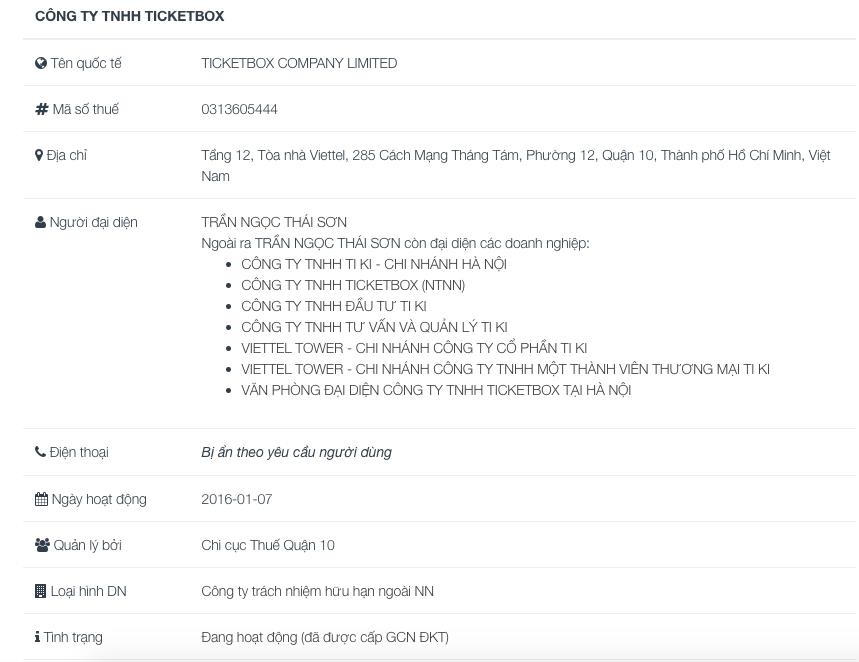Click the map marker icon by Địa chỉ
Screen dimensions: 859x662
coord(39,155)
